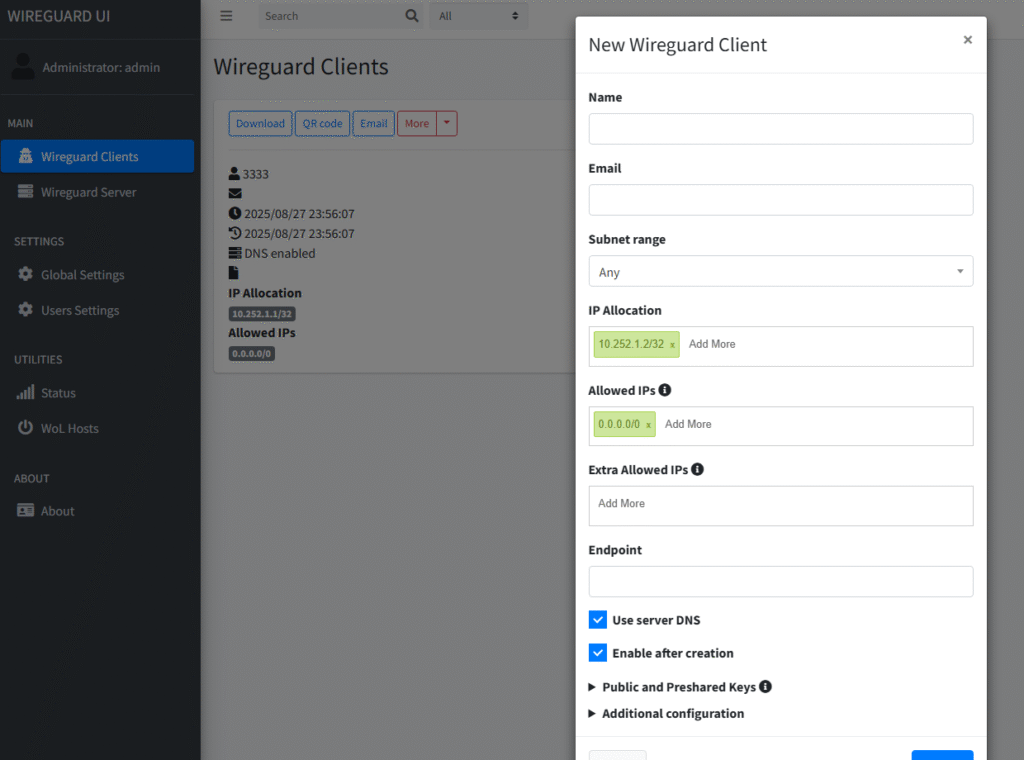Click info icon beside Public and Preshared Keys
The height and width of the screenshot is (760, 1024).
(766, 687)
